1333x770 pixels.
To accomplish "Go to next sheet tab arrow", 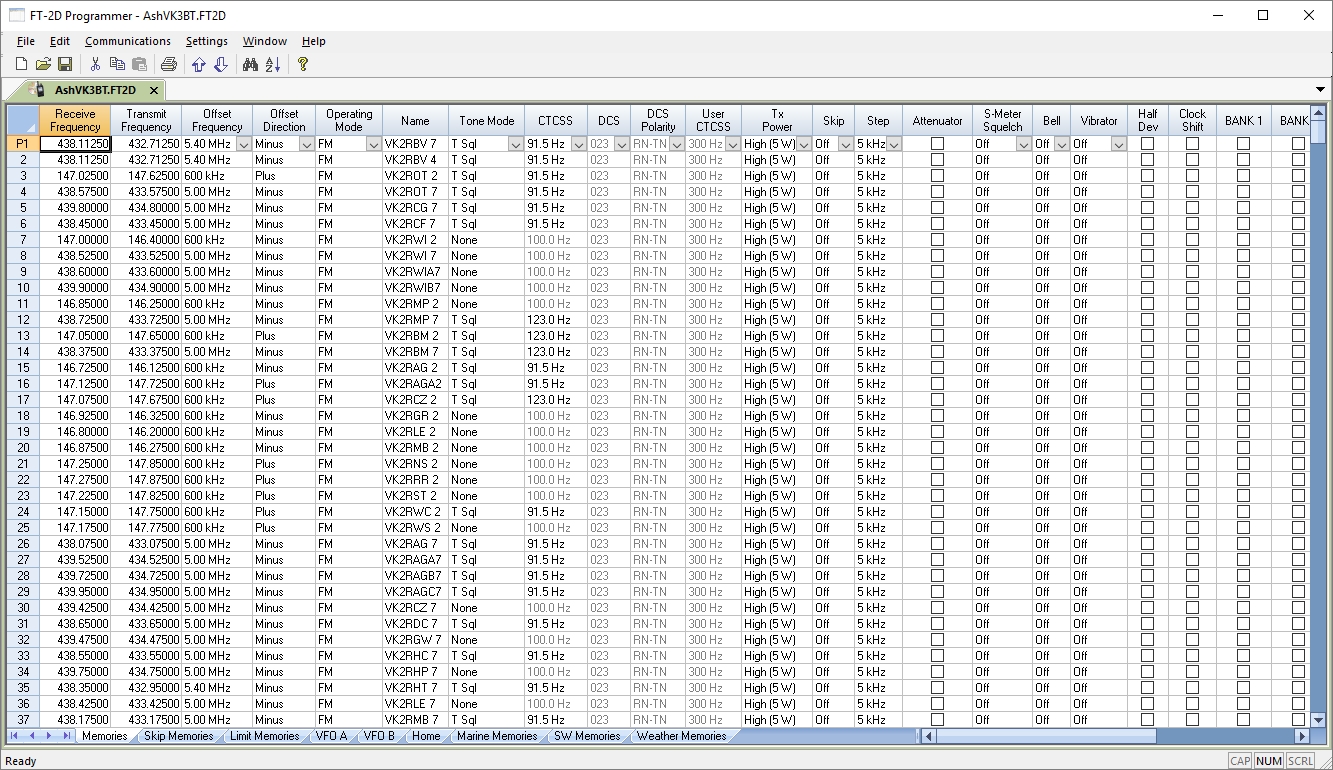I will click(49, 736).
